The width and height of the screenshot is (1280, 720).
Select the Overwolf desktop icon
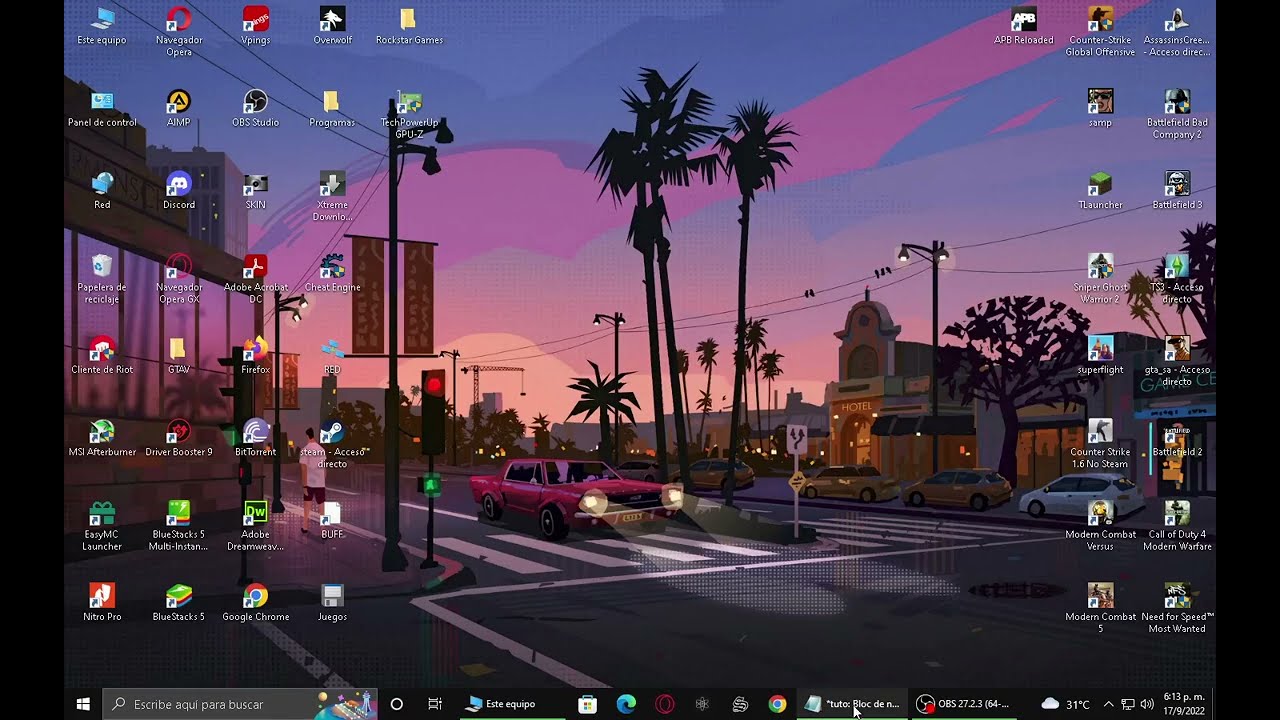(332, 26)
